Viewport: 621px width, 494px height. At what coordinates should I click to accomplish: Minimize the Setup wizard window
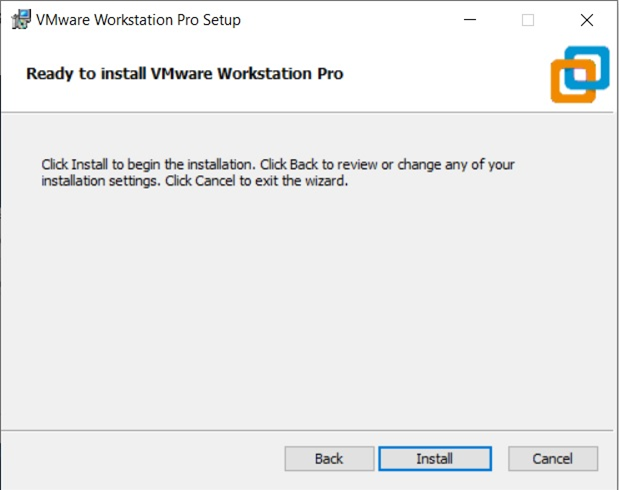tap(469, 20)
